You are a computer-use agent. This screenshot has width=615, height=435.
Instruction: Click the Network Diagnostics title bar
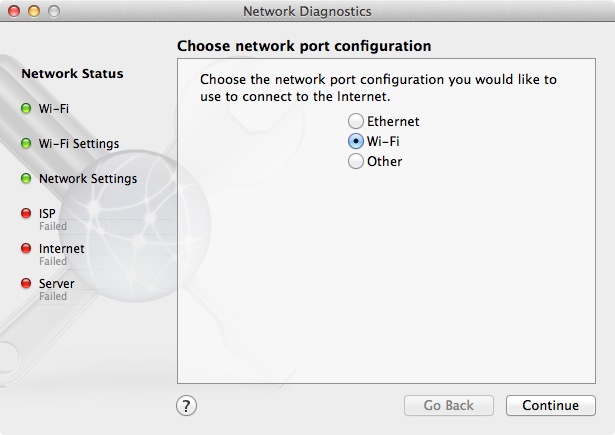(x=307, y=12)
